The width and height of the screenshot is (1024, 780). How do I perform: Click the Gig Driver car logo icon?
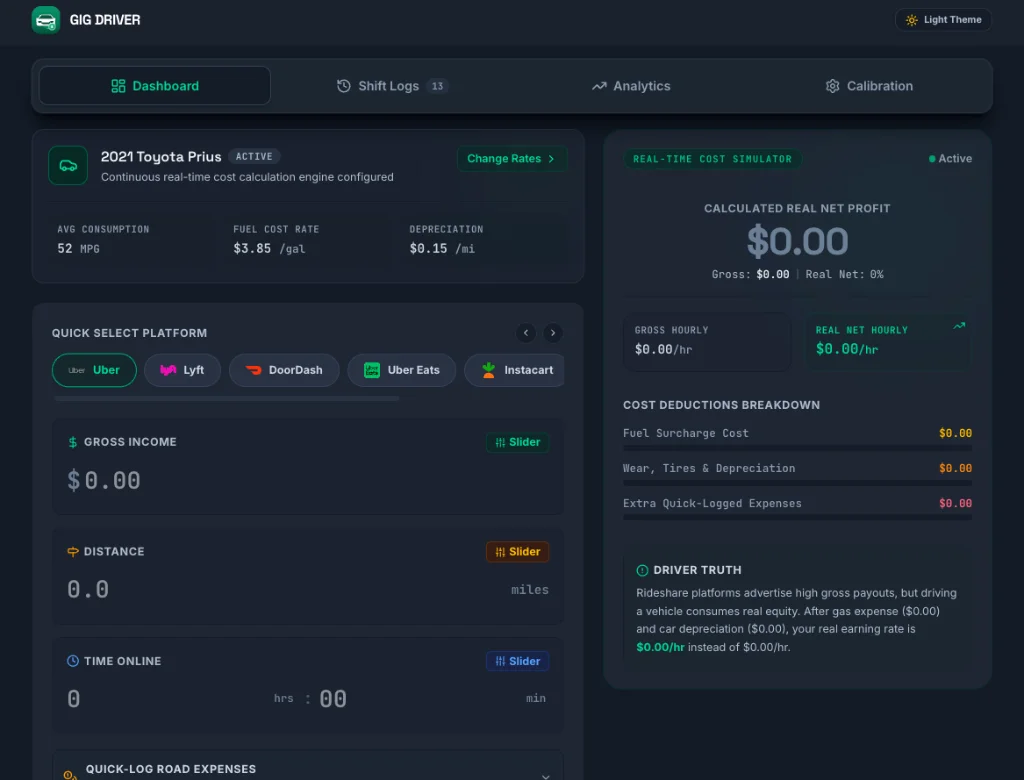click(46, 20)
